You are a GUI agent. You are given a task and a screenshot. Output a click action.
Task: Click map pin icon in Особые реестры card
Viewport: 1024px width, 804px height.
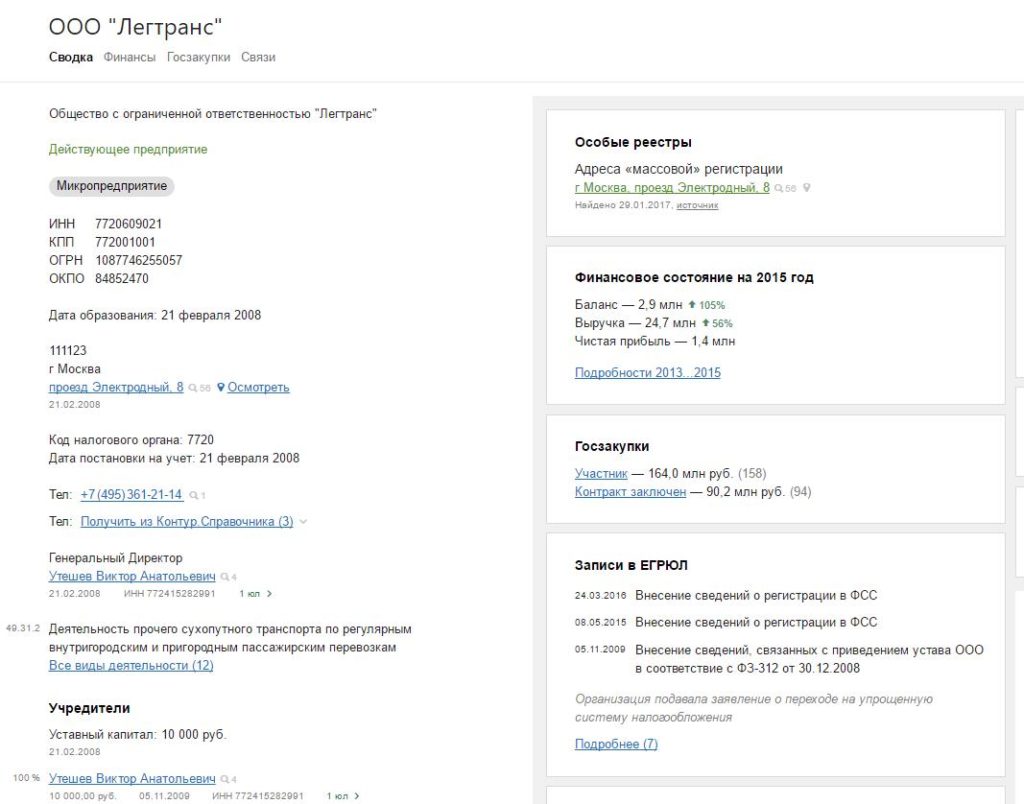click(x=807, y=188)
